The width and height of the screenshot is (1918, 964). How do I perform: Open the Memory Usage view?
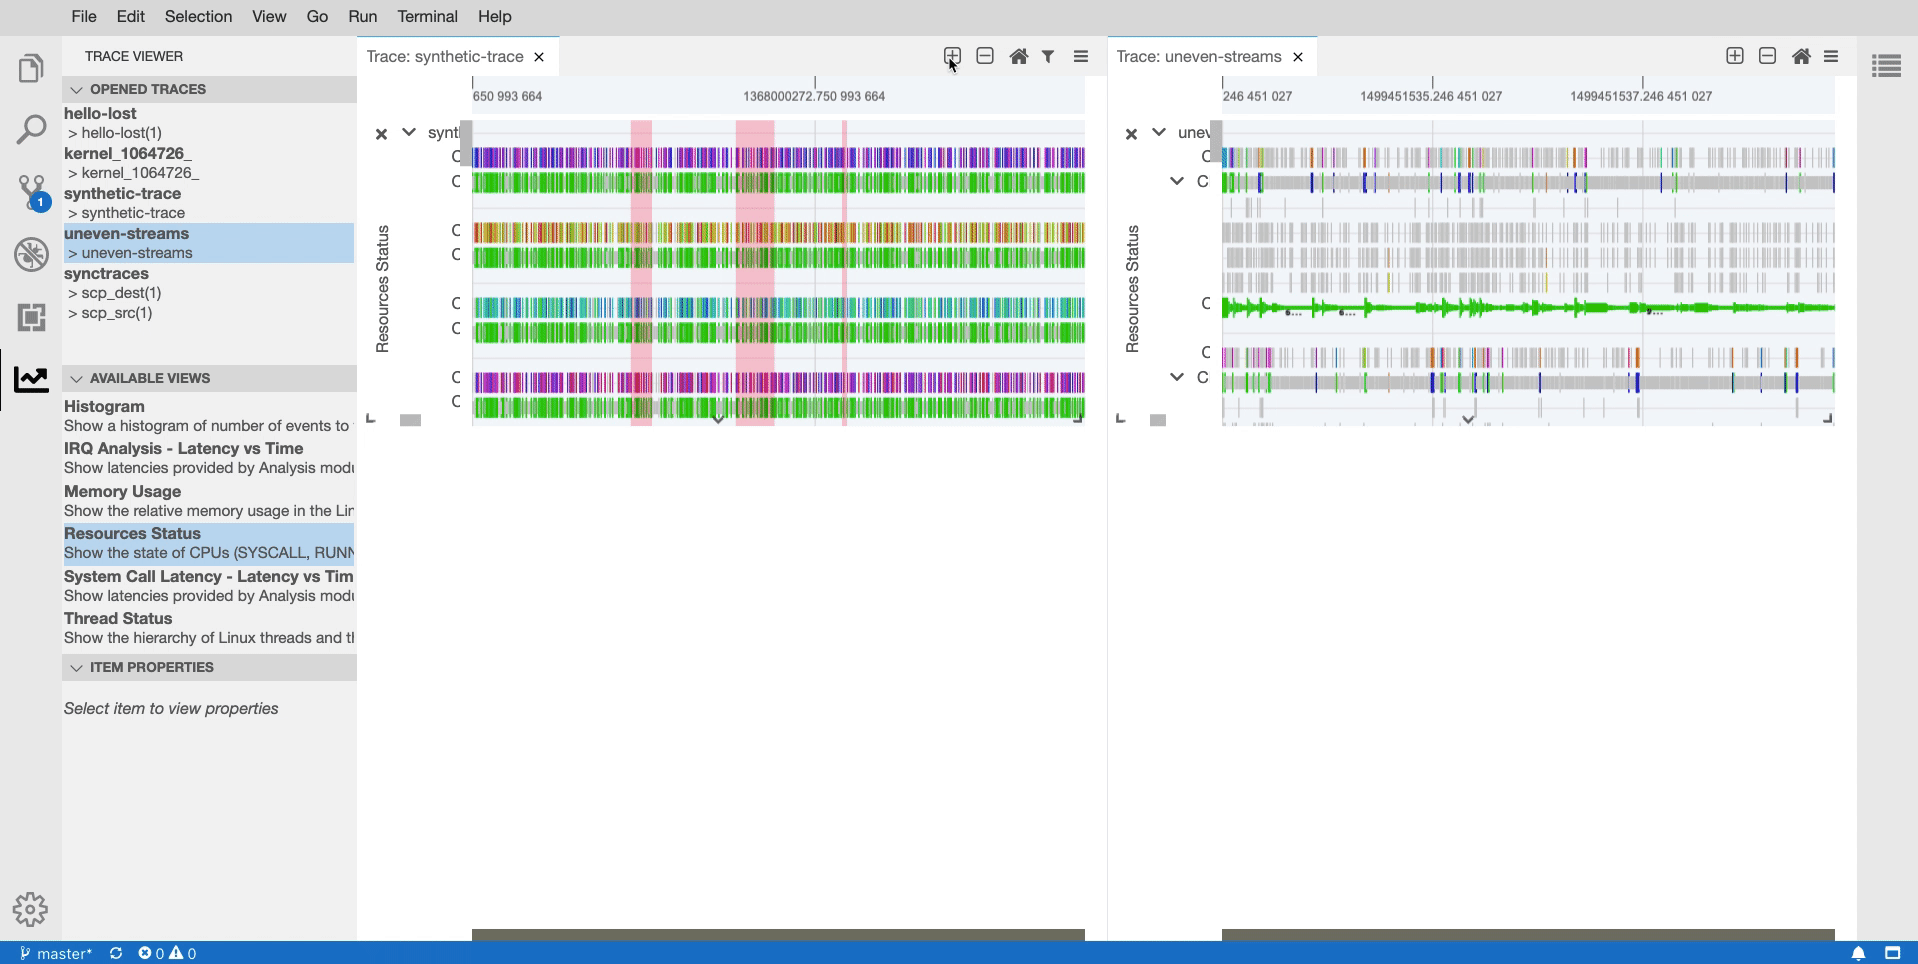point(209,501)
